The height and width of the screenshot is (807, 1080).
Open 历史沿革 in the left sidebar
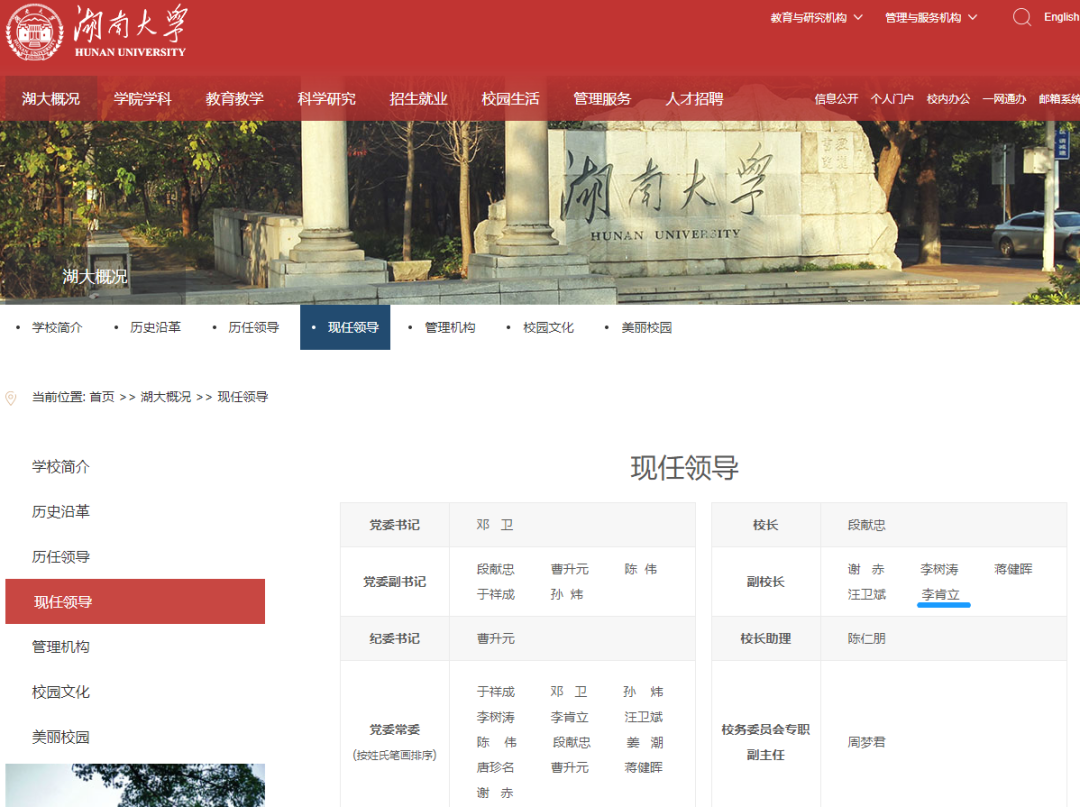click(x=61, y=512)
